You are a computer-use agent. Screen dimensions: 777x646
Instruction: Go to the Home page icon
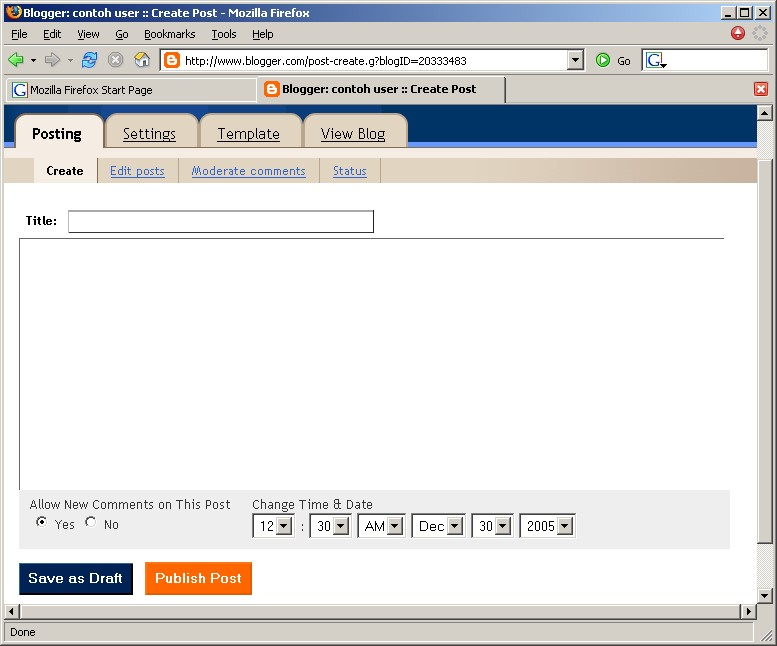click(142, 60)
